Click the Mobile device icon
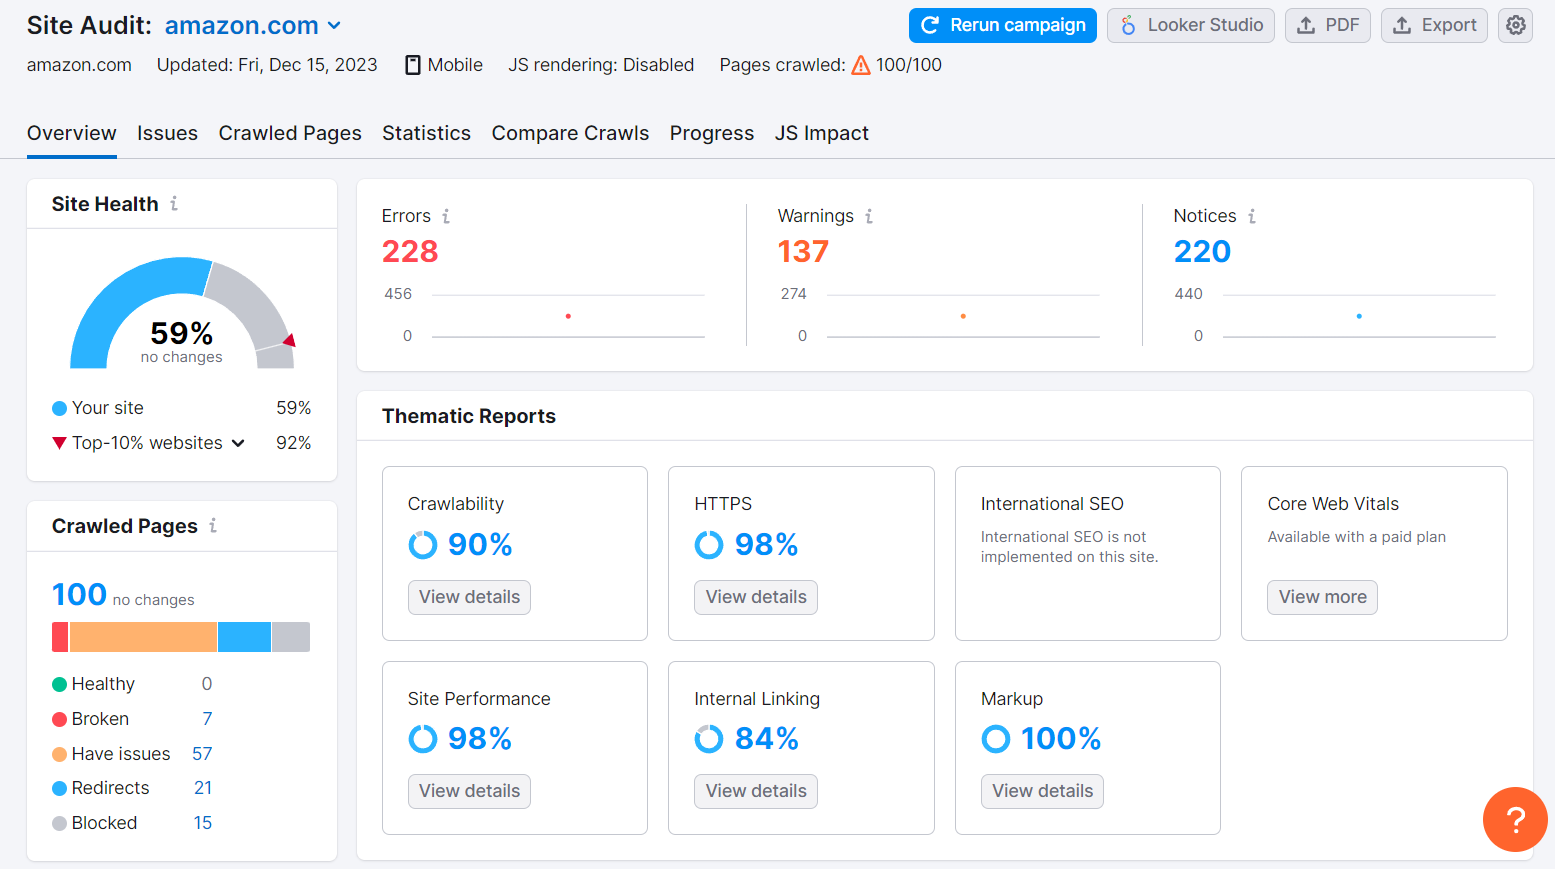This screenshot has height=869, width=1555. tap(413, 65)
